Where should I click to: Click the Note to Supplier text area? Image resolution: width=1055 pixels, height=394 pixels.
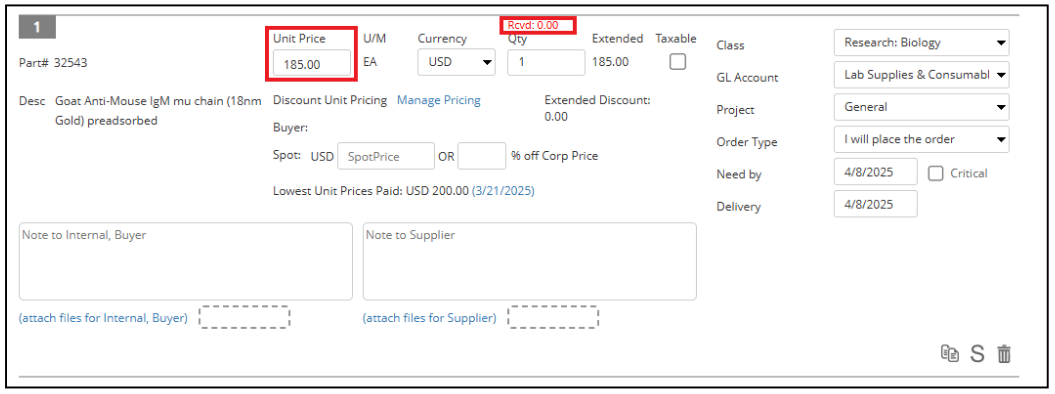tap(530, 262)
